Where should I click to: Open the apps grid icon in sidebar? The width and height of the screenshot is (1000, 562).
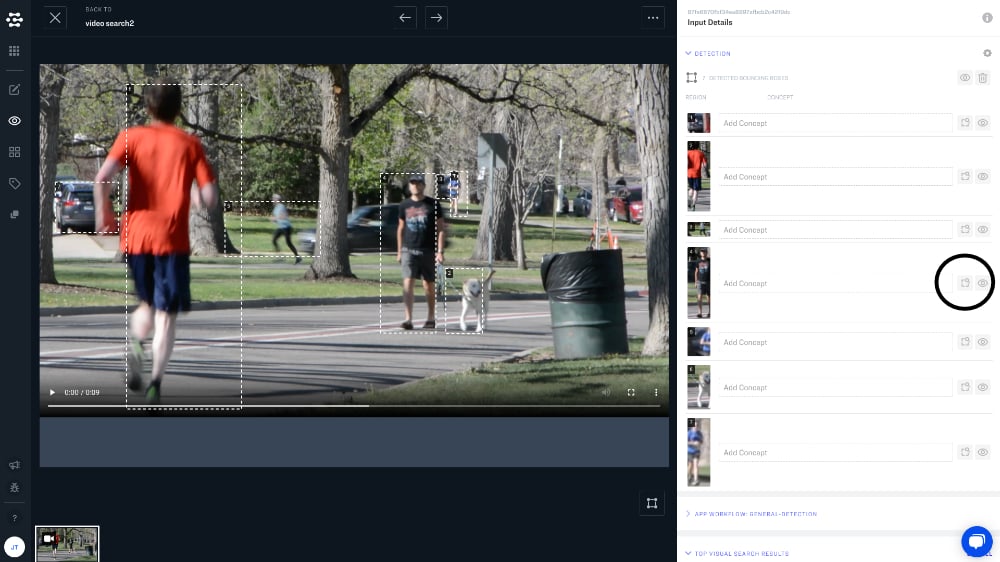point(14,50)
